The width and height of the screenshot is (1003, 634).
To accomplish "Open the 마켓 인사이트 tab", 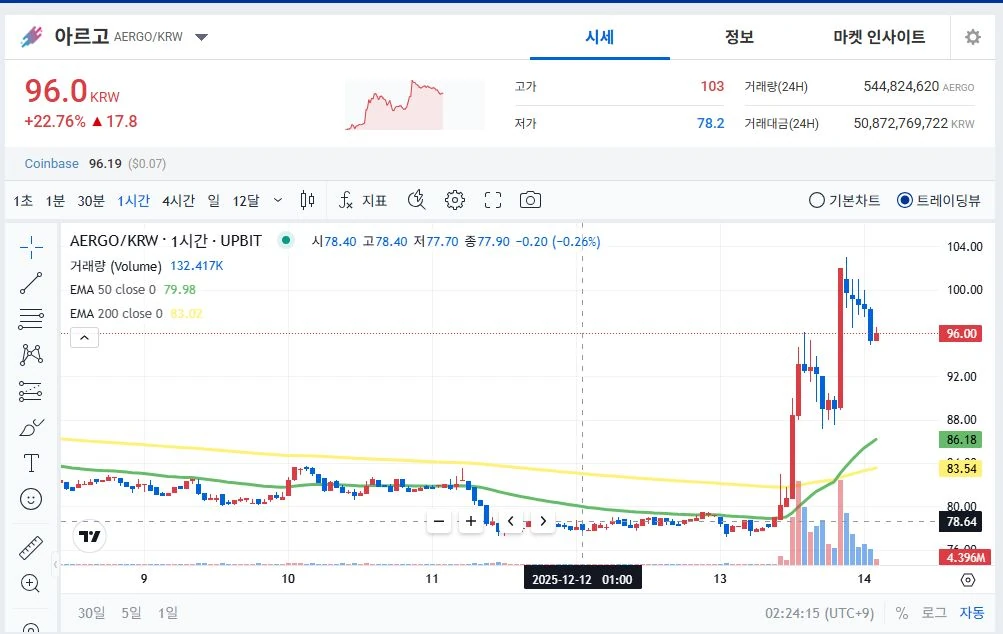I will [879, 37].
